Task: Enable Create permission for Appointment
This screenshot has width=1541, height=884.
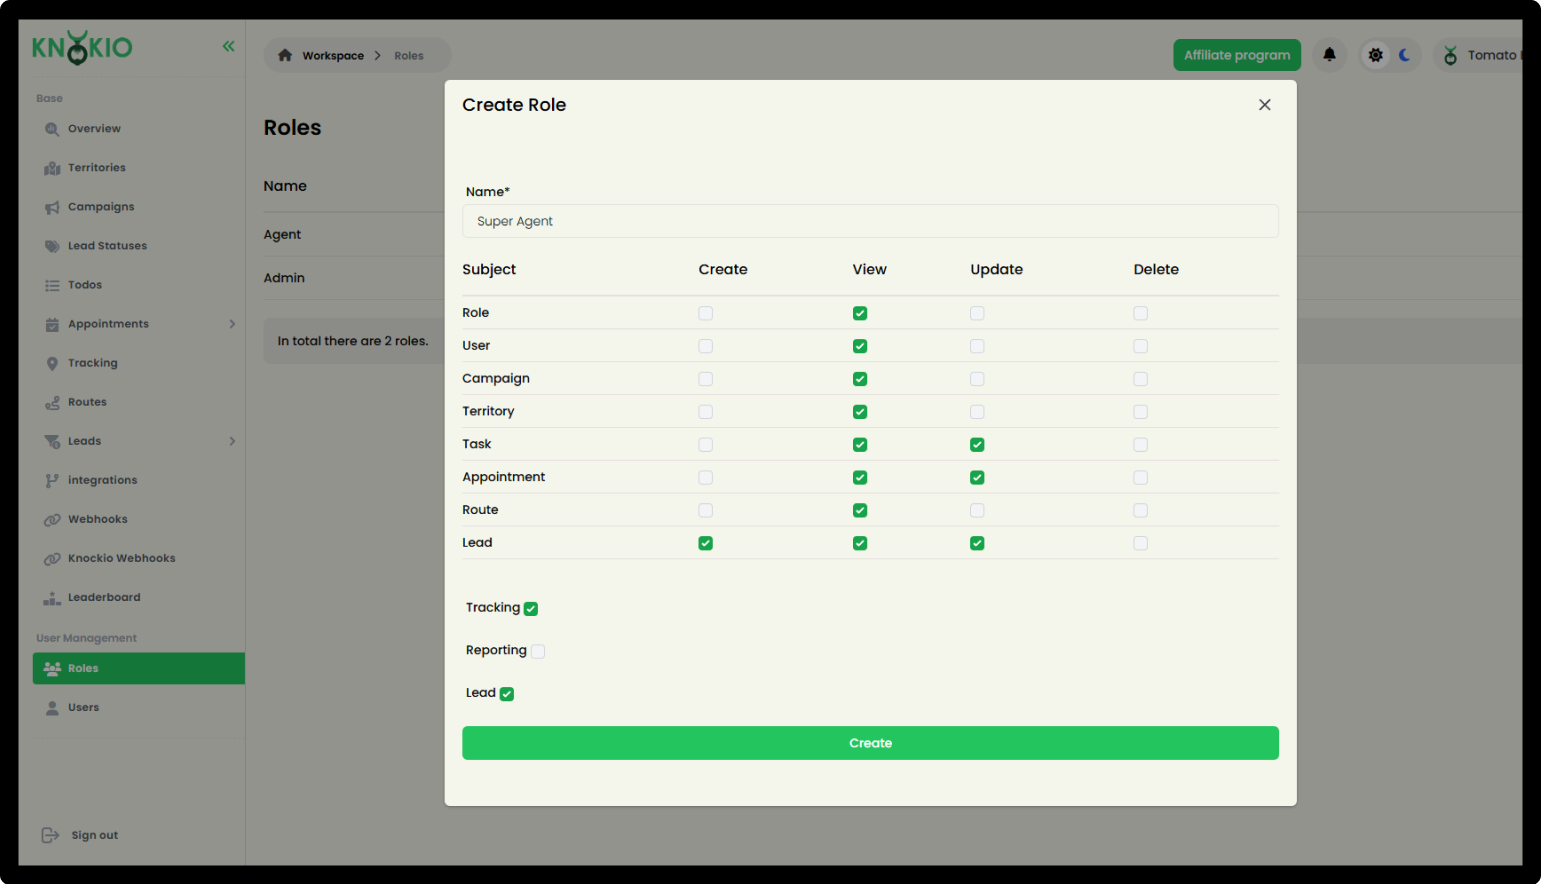Action: (x=706, y=477)
